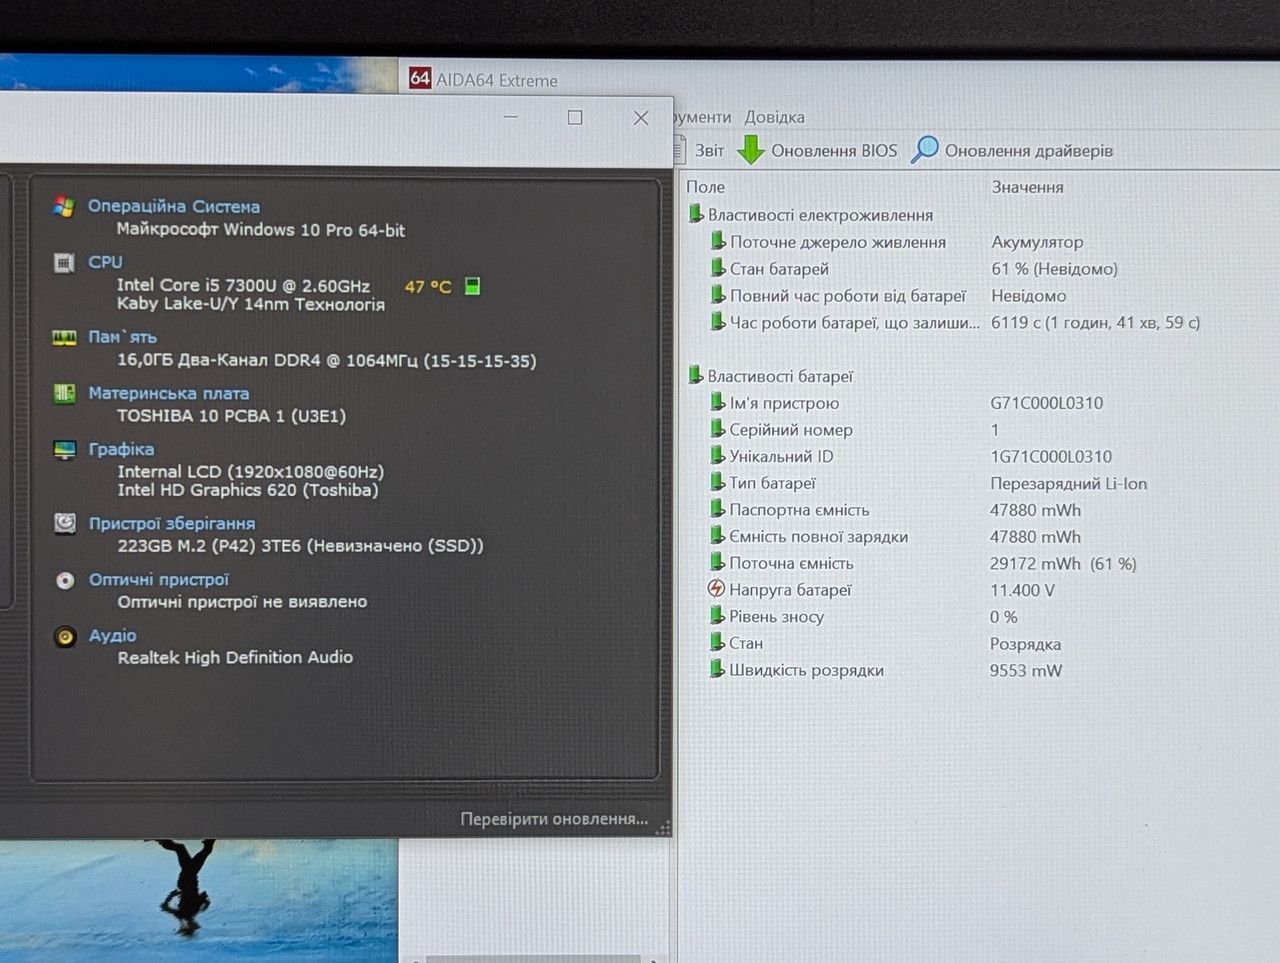Click the green CPU temperature indicator square
The width and height of the screenshot is (1280, 963).
pos(473,287)
